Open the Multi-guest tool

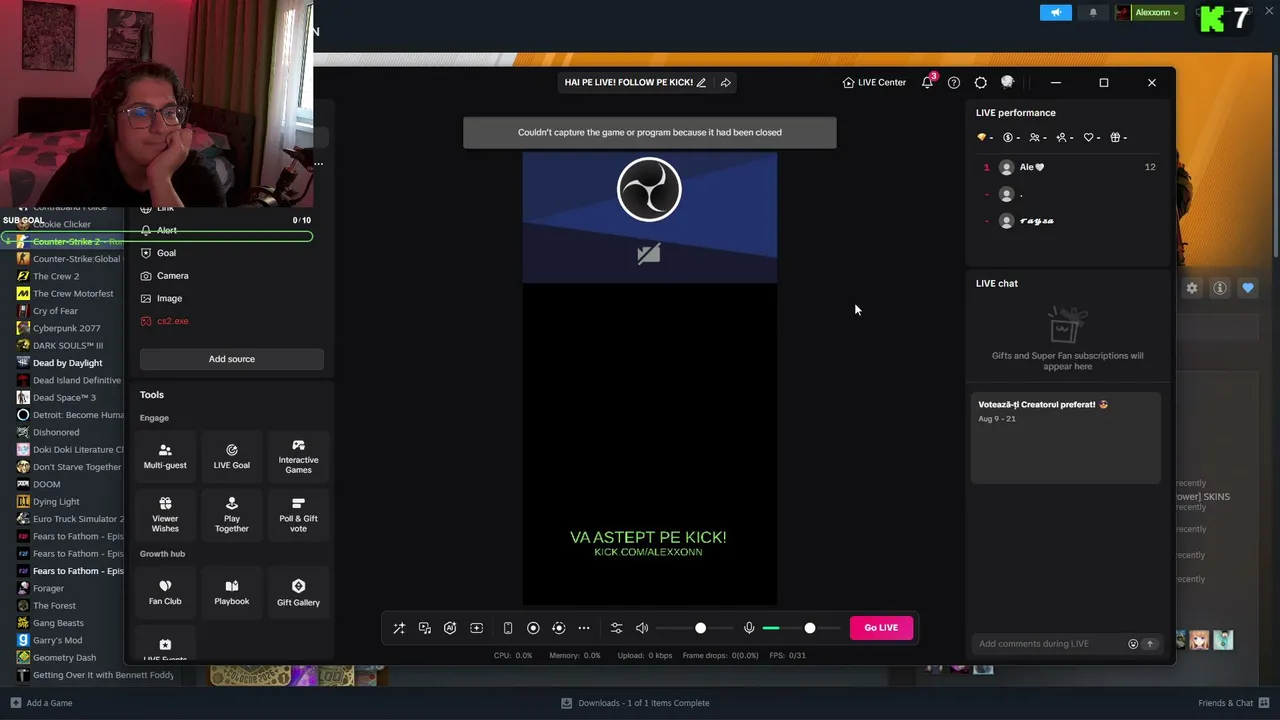click(x=165, y=457)
